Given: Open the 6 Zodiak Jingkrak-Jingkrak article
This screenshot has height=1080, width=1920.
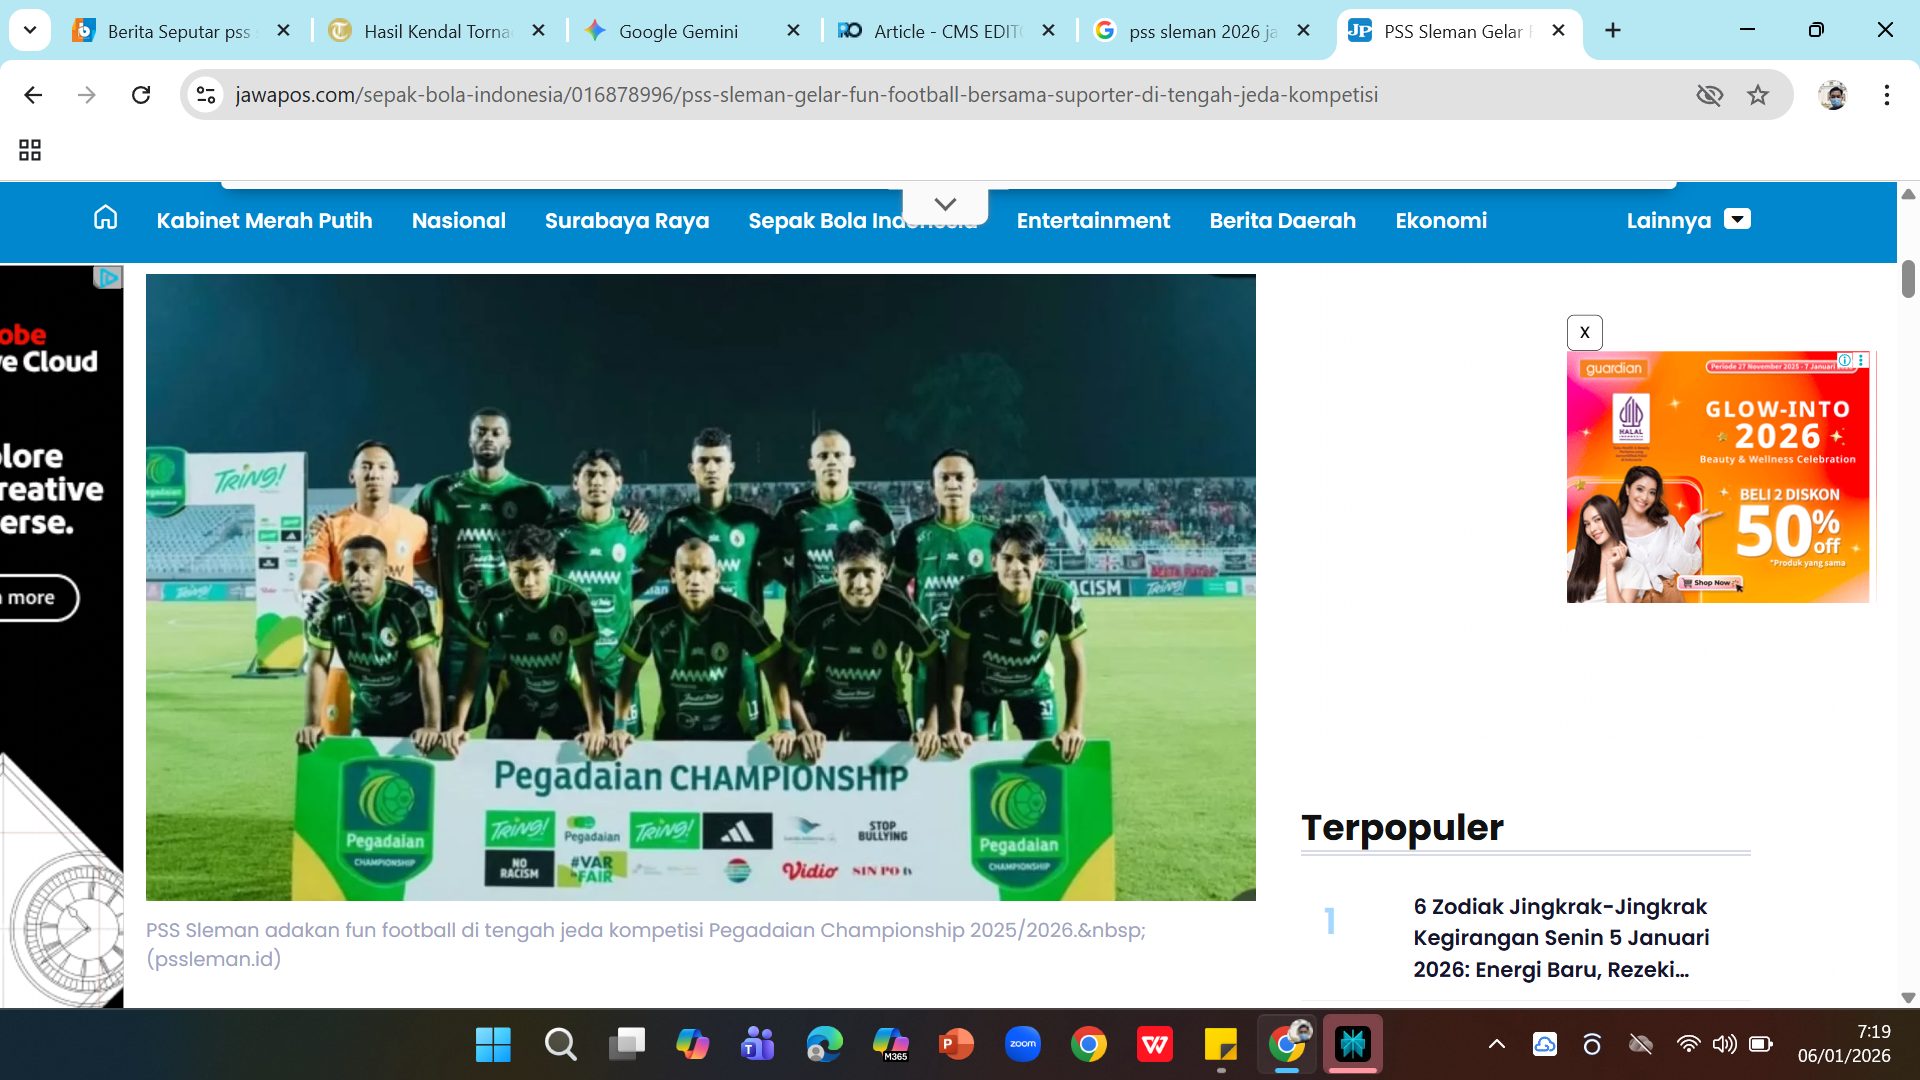Looking at the screenshot, I should tap(1561, 938).
